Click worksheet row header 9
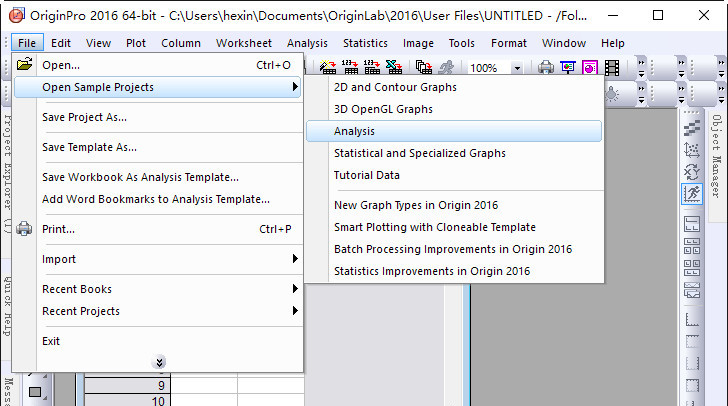This screenshot has height=406, width=728. pyautogui.click(x=127, y=385)
